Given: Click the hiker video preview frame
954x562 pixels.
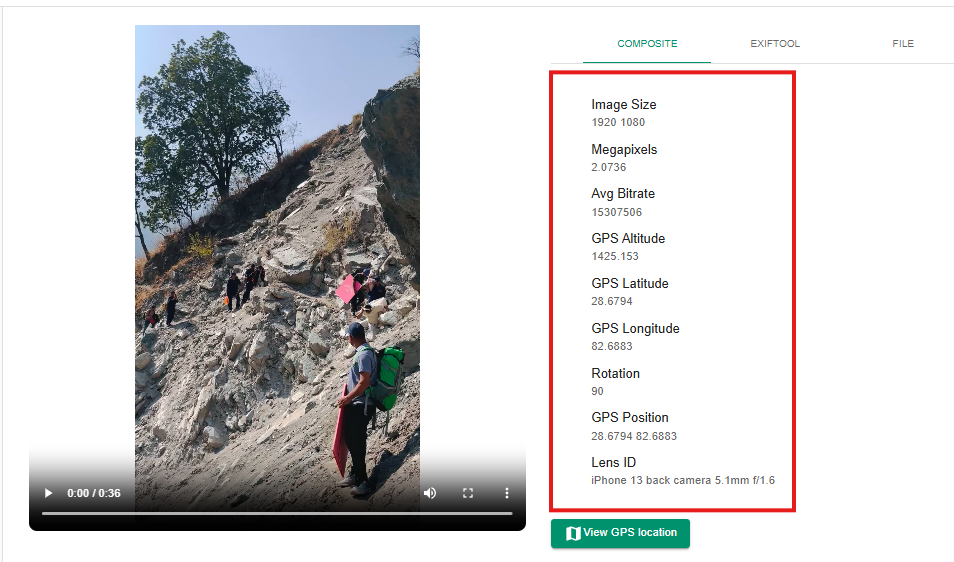Looking at the screenshot, I should coord(277,250).
